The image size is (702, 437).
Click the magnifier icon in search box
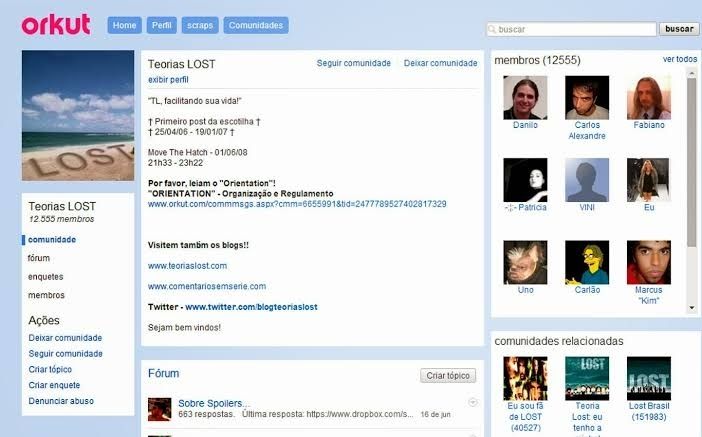(x=492, y=29)
